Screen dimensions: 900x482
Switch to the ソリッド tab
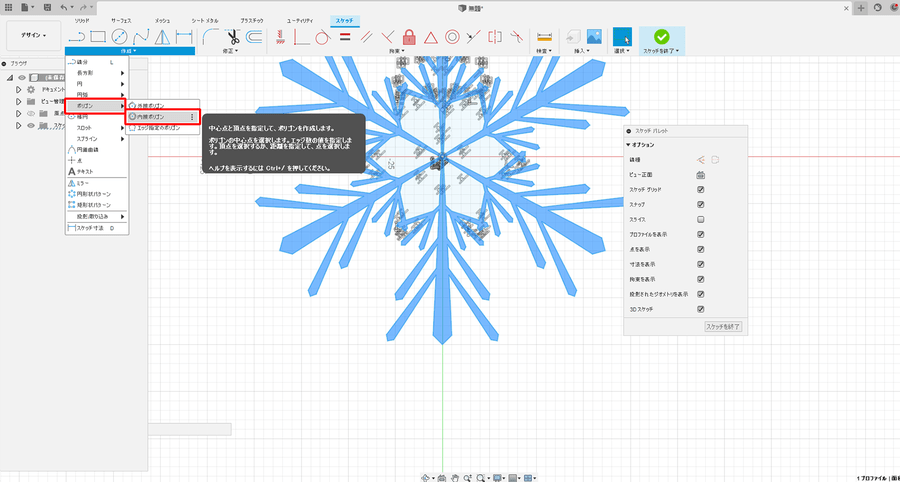[x=82, y=21]
